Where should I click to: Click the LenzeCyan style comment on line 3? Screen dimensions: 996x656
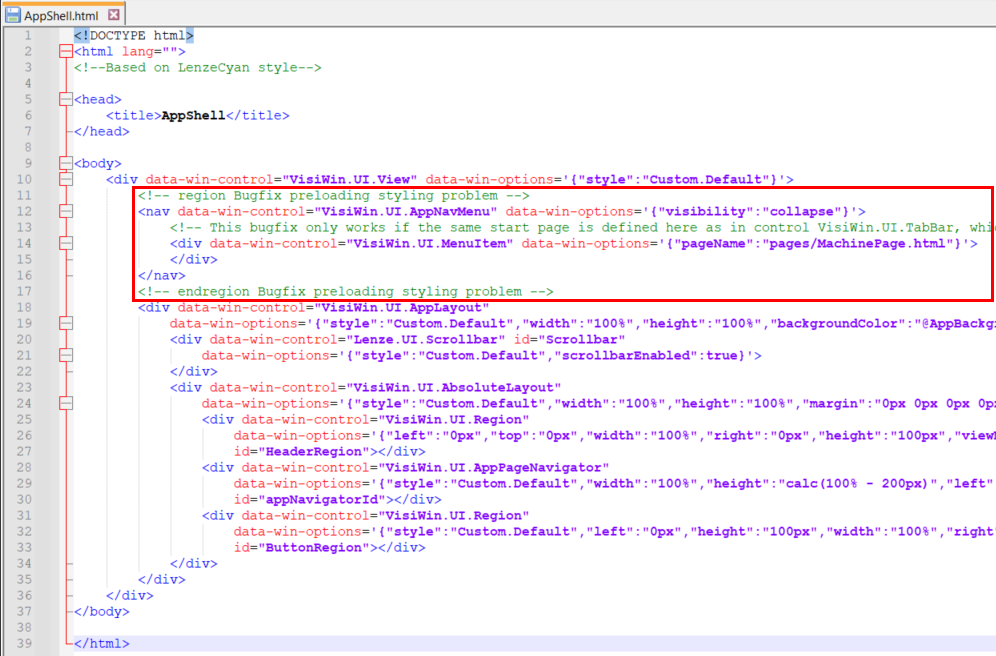197,68
